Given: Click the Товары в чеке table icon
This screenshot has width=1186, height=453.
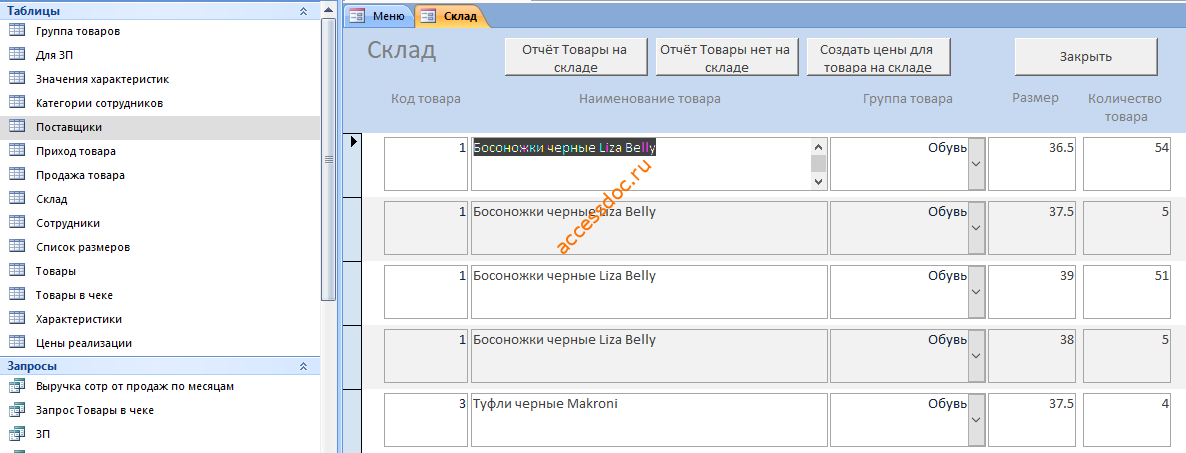Looking at the screenshot, I should tap(17, 295).
